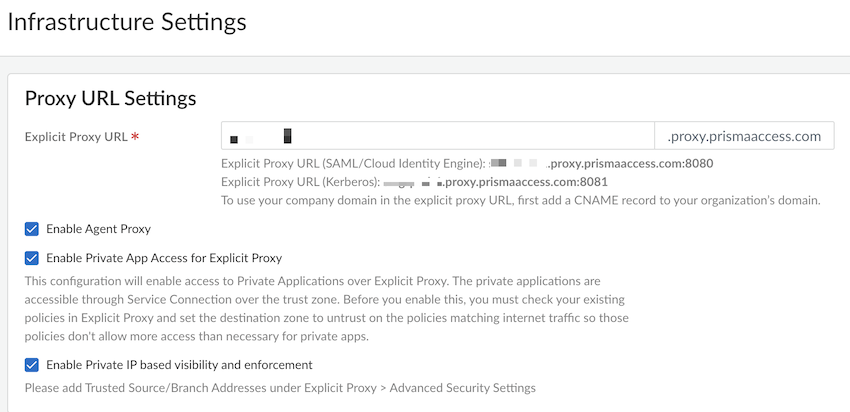Click the "Enable Private App Access for Explicit Proxy" label
850x412 pixels.
click(164, 258)
